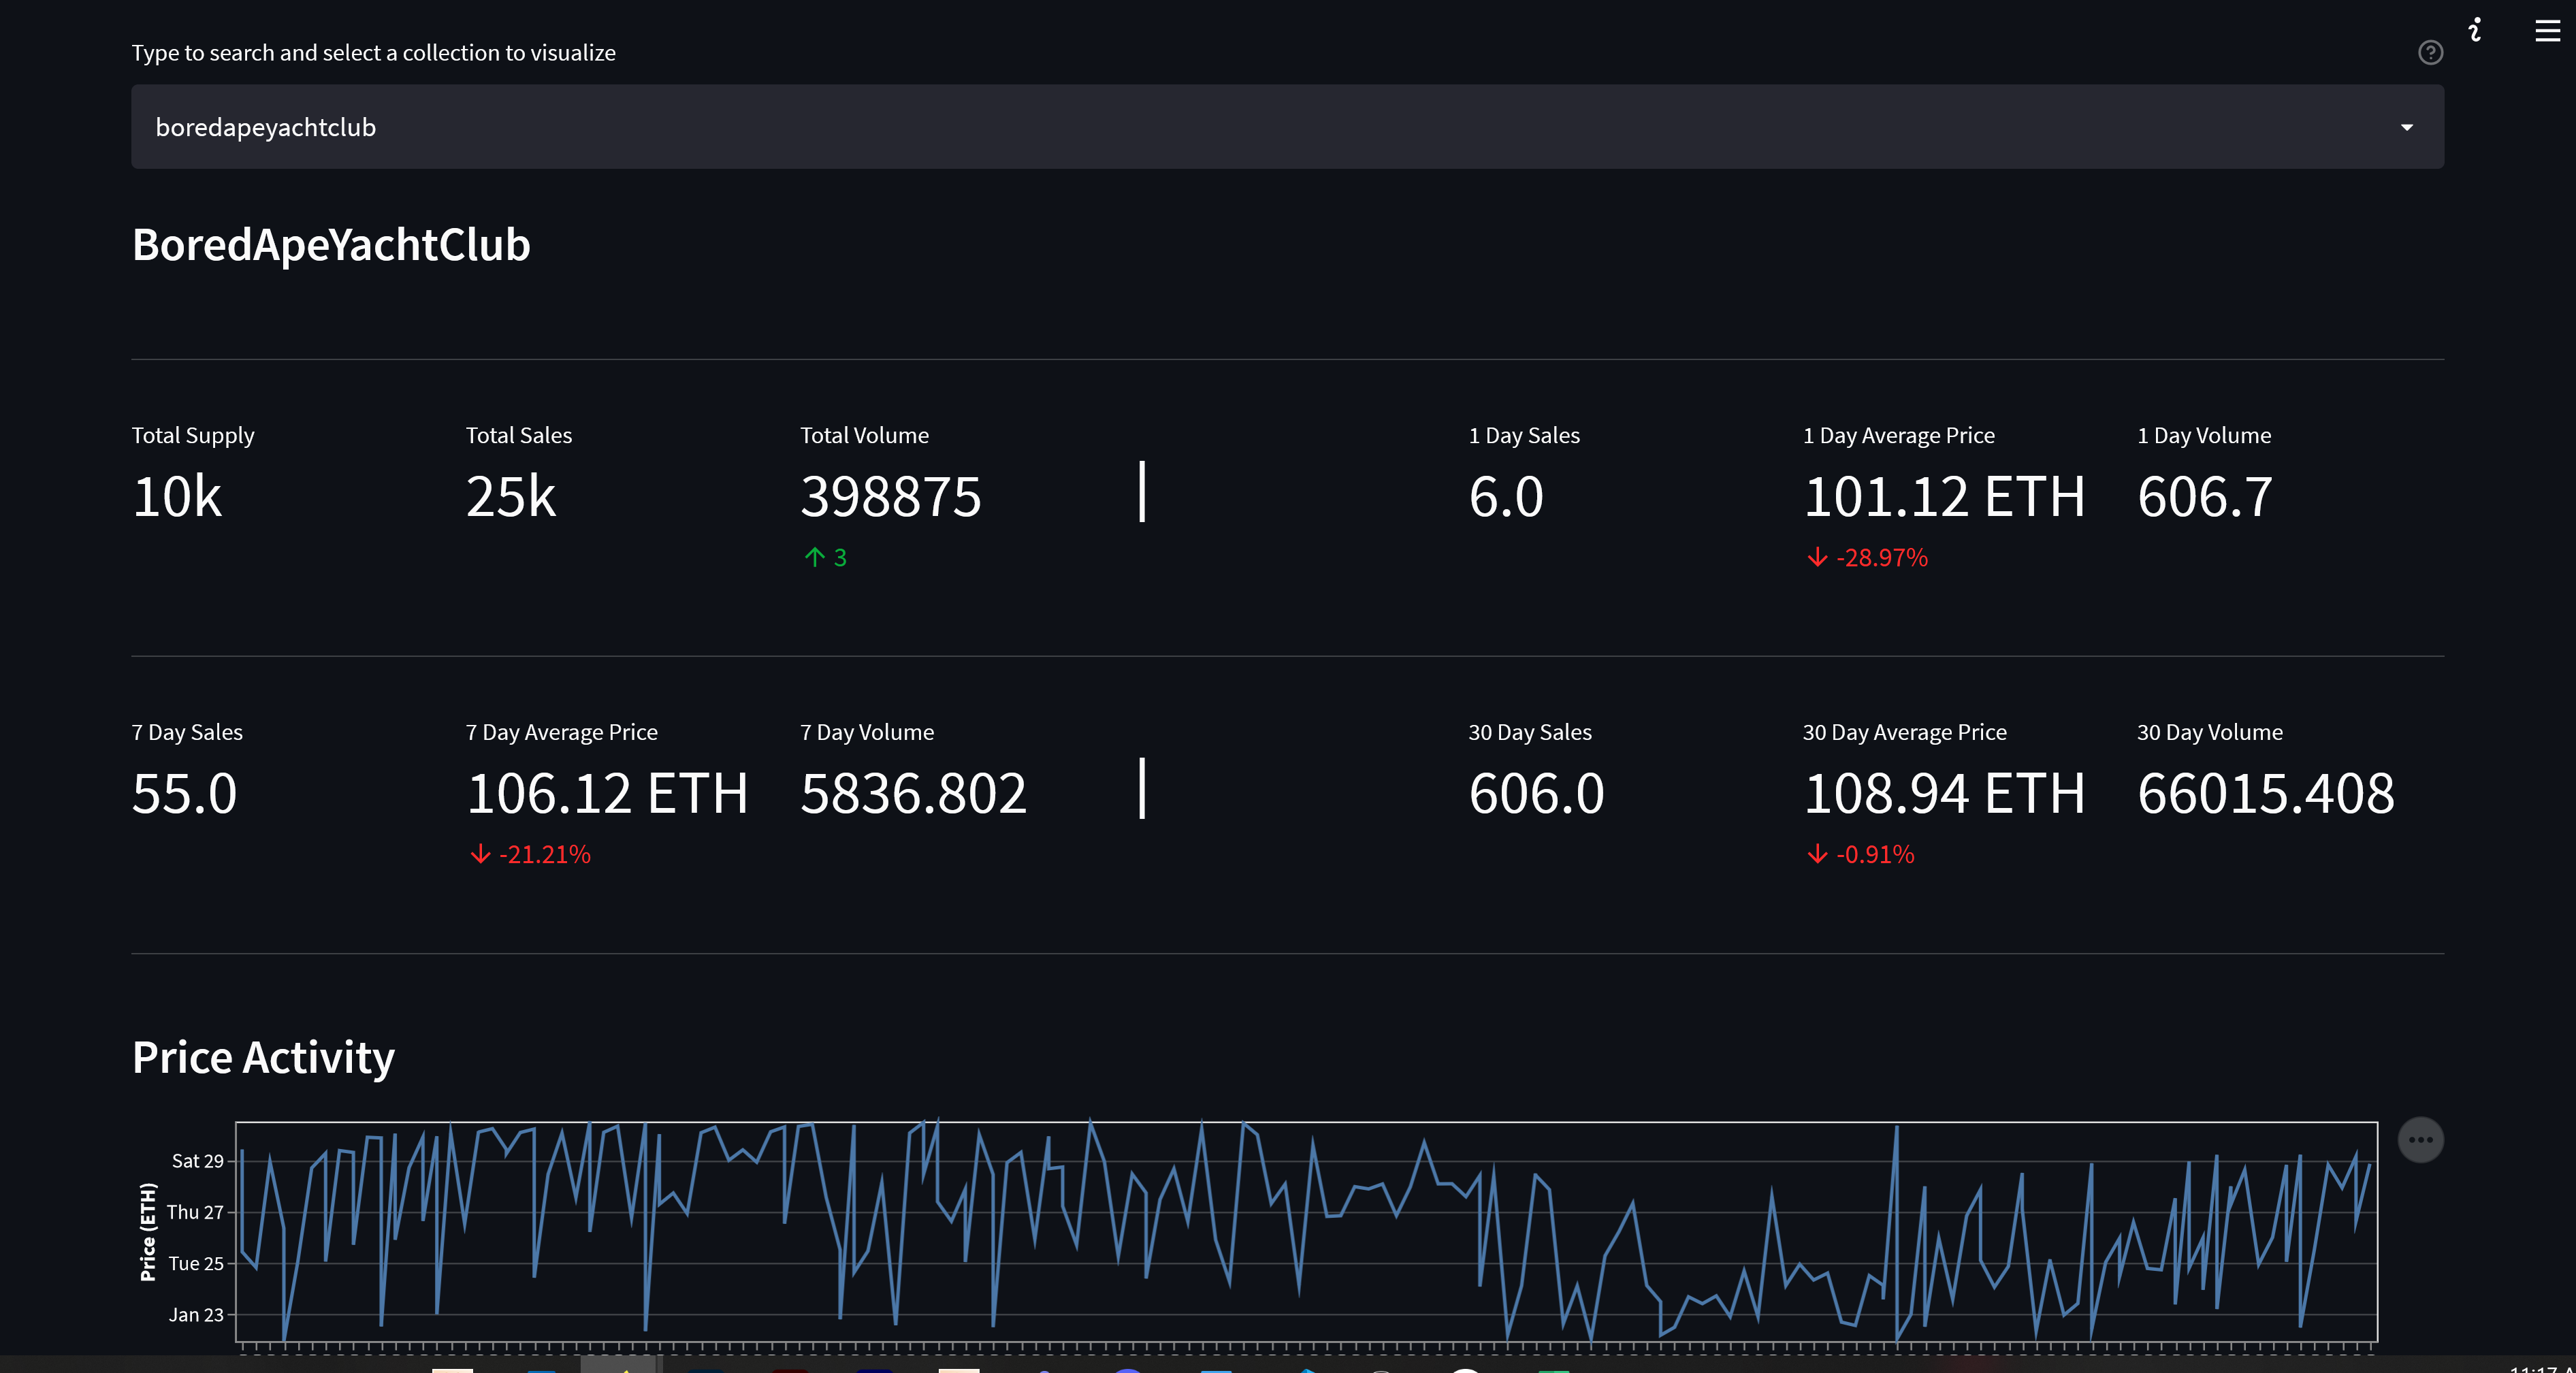This screenshot has width=2576, height=1373.
Task: Click the BoredApeYachtClub collection title
Action: tap(331, 245)
